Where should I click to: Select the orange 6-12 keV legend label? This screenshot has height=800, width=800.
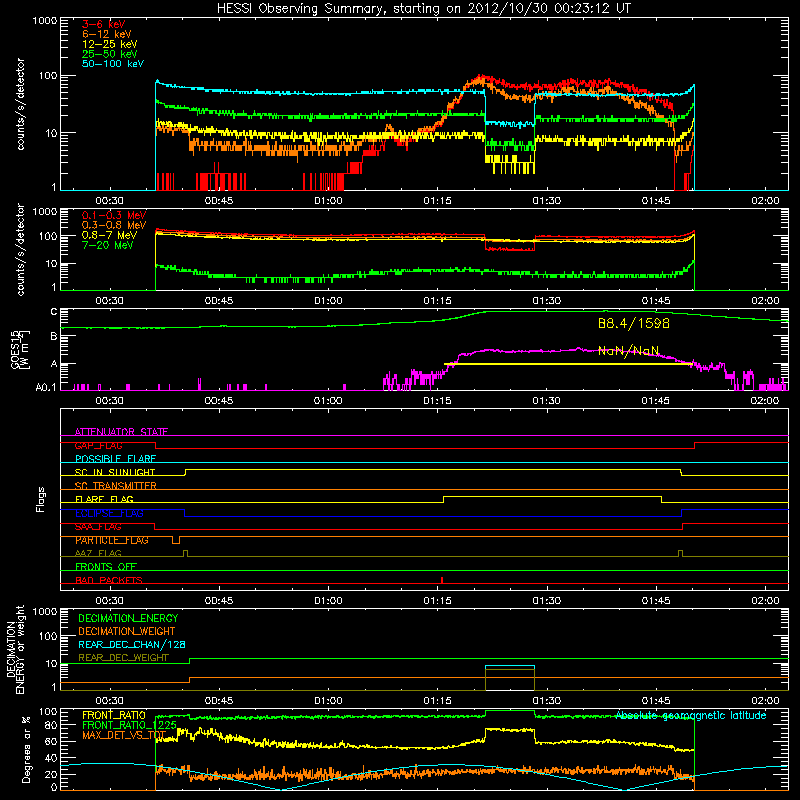[x=106, y=34]
